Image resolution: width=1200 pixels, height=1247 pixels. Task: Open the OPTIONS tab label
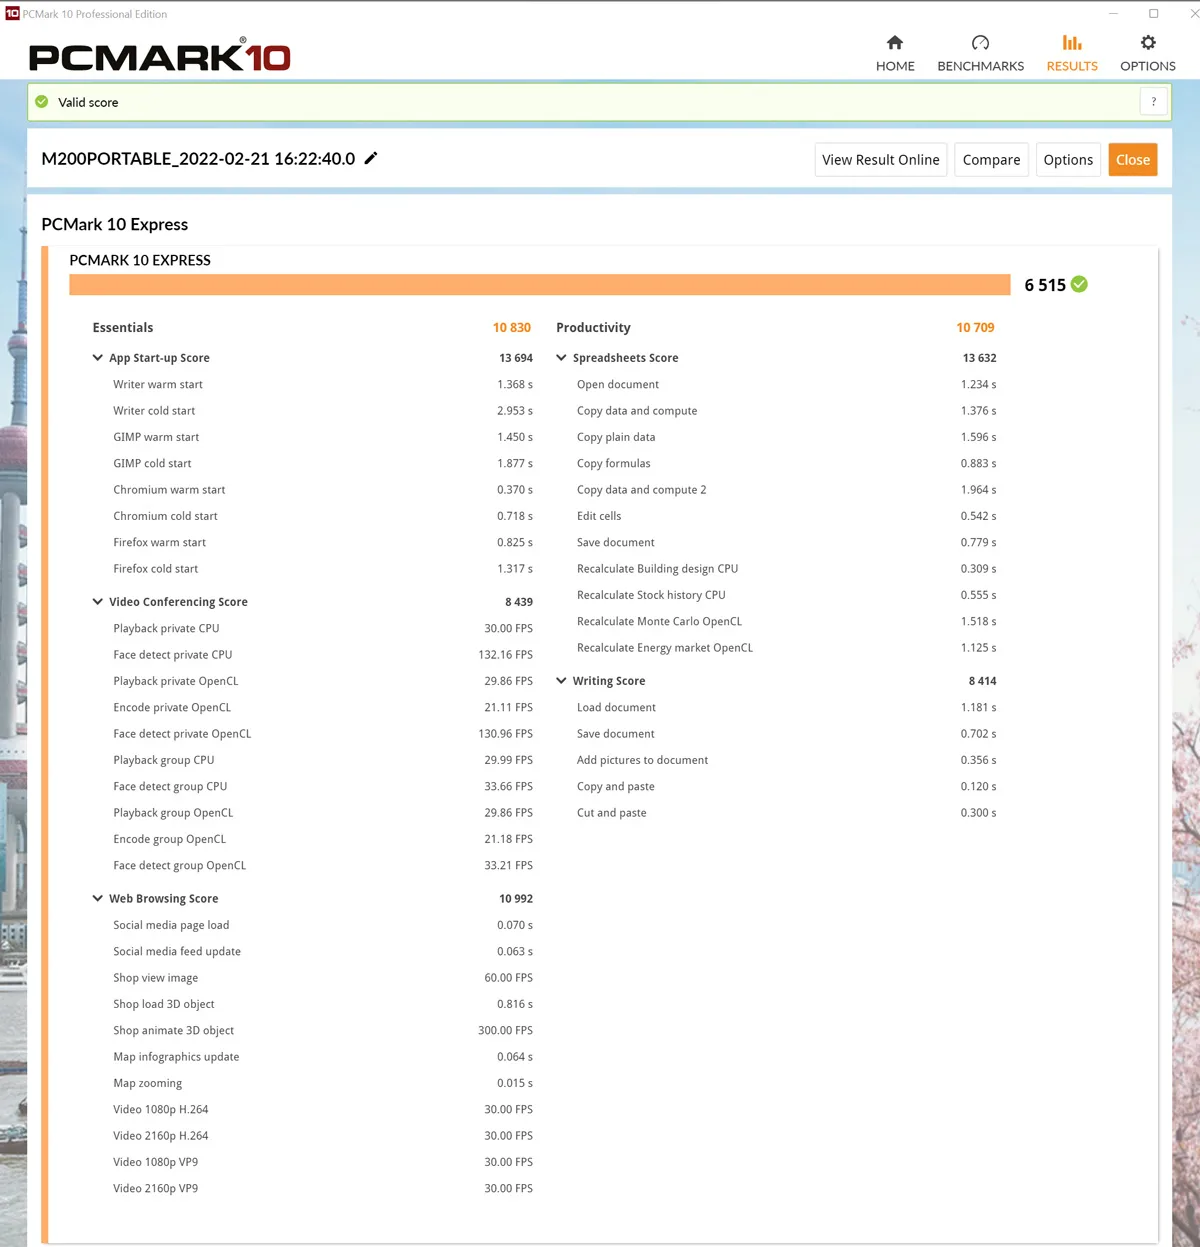pyautogui.click(x=1148, y=66)
